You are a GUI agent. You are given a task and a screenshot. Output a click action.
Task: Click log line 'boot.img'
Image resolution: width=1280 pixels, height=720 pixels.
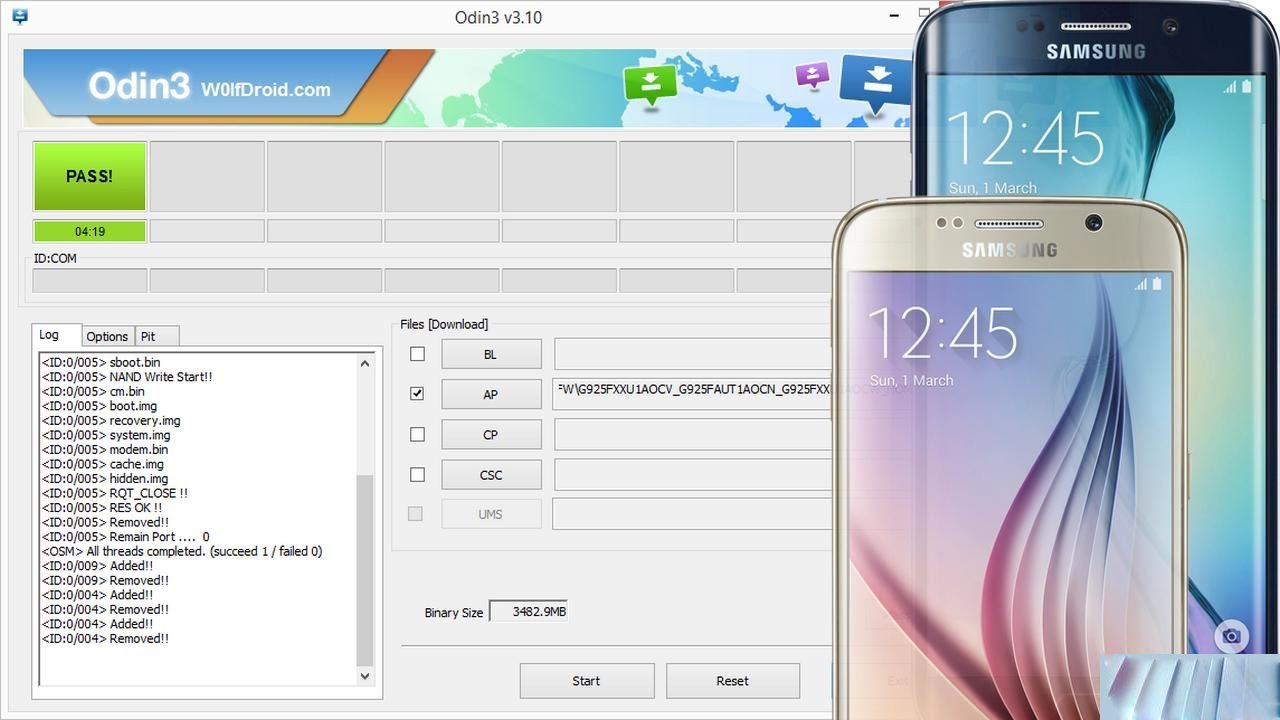tap(99, 406)
